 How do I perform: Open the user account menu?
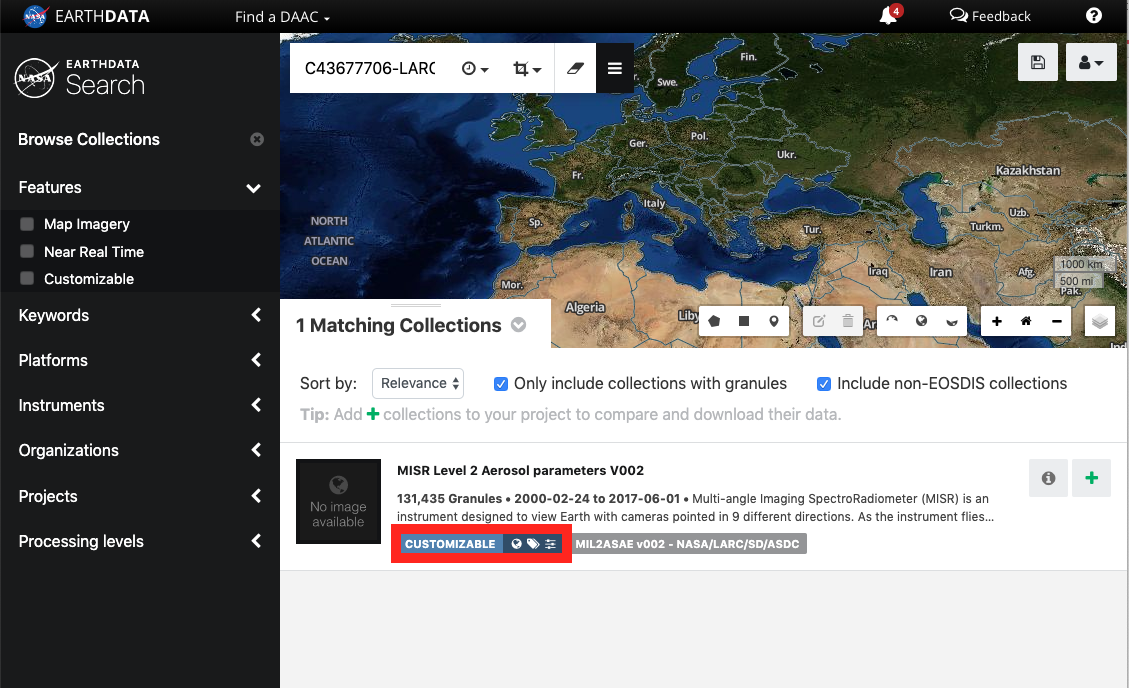[x=1091, y=63]
